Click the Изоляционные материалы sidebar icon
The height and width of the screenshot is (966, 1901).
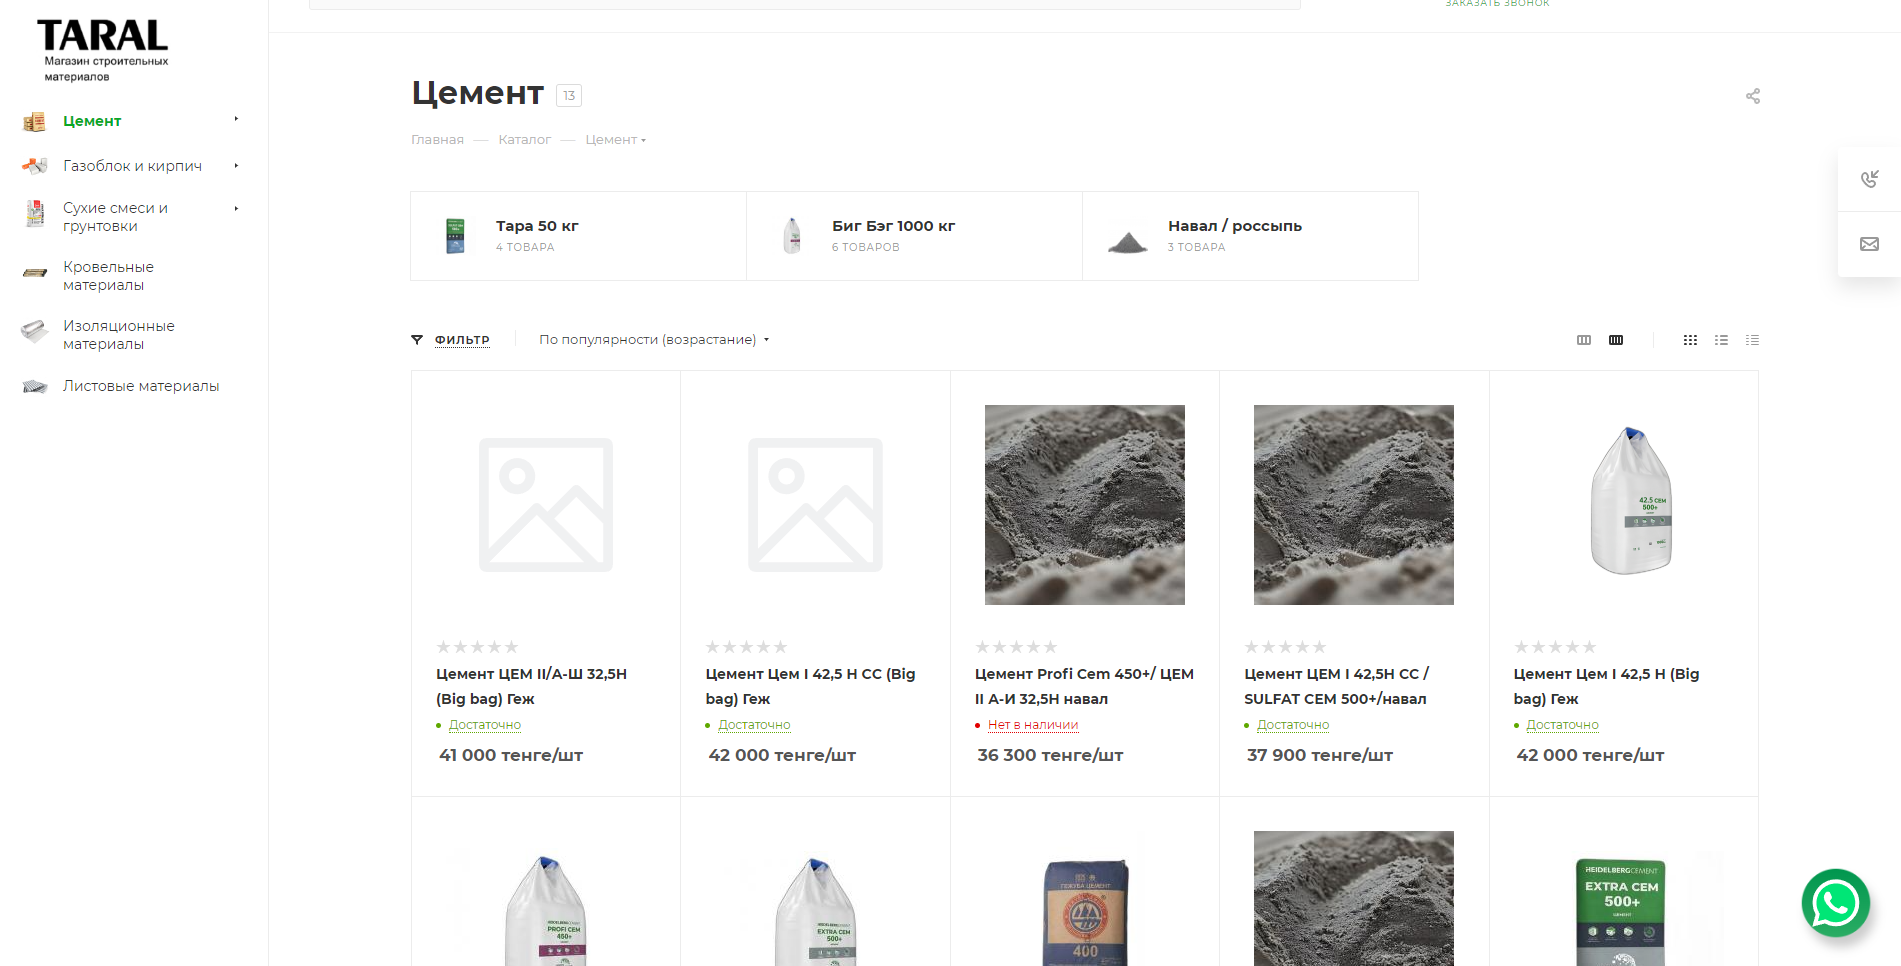(x=35, y=331)
